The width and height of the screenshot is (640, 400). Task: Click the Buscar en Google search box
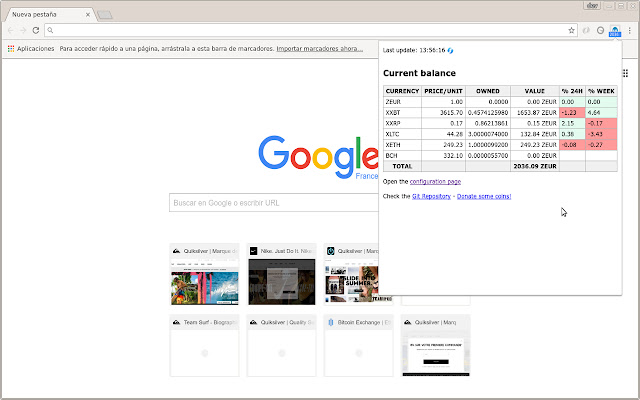click(274, 203)
